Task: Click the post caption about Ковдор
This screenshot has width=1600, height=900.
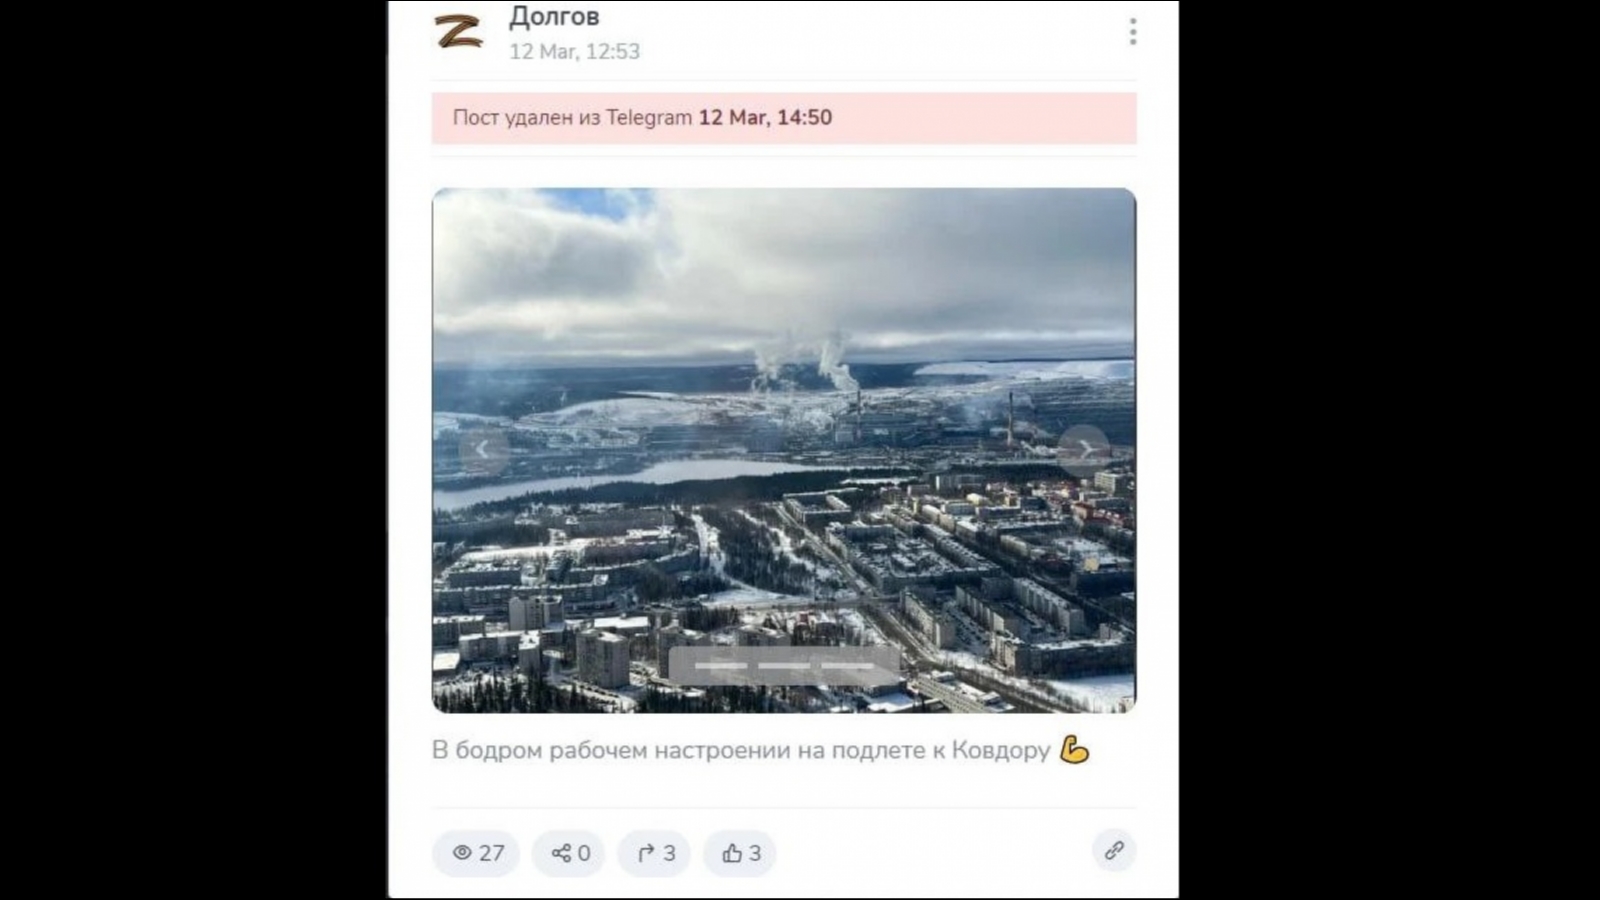Action: pos(741,750)
